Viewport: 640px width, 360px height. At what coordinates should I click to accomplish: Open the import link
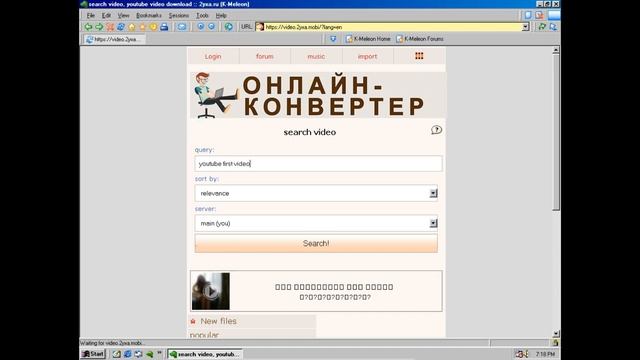coord(367,56)
